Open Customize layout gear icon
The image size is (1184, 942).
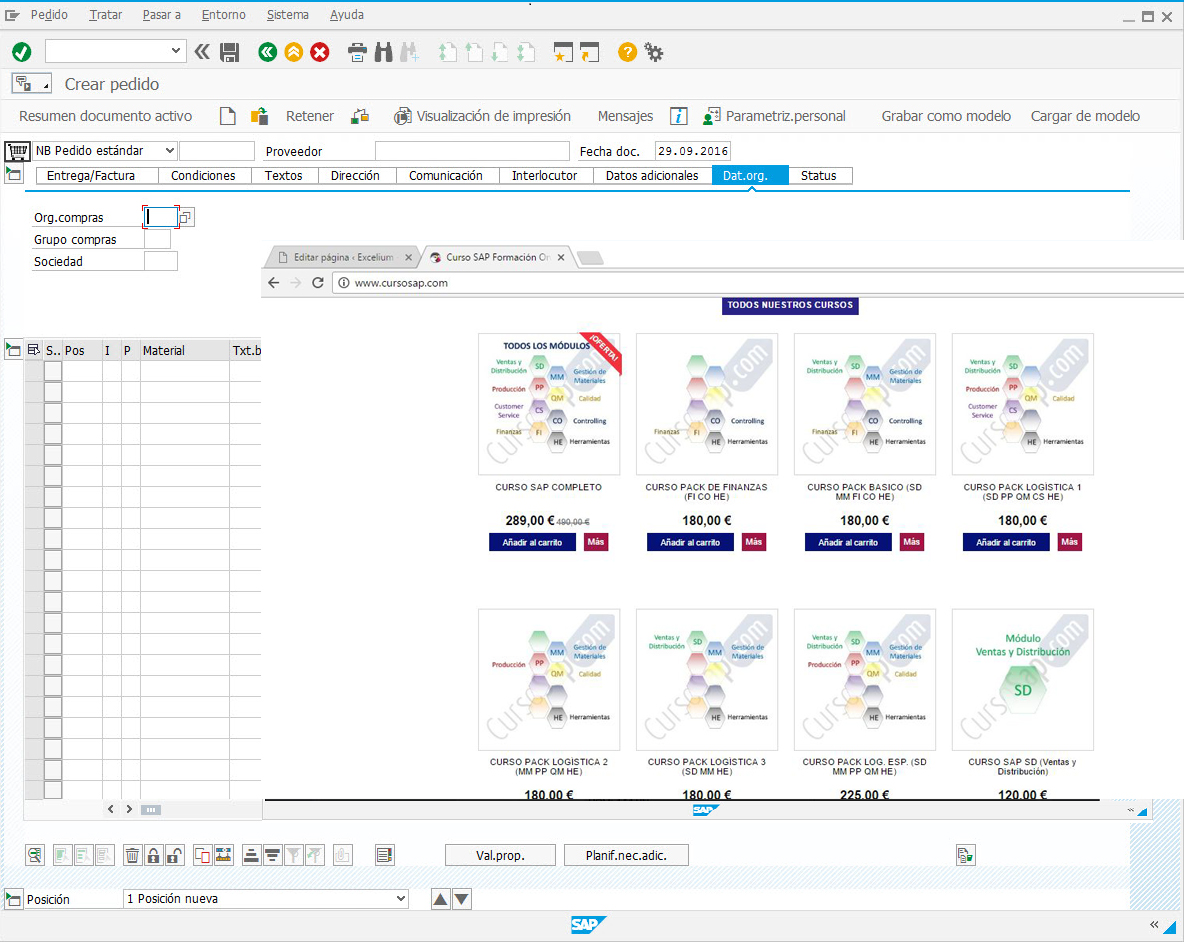click(x=654, y=52)
